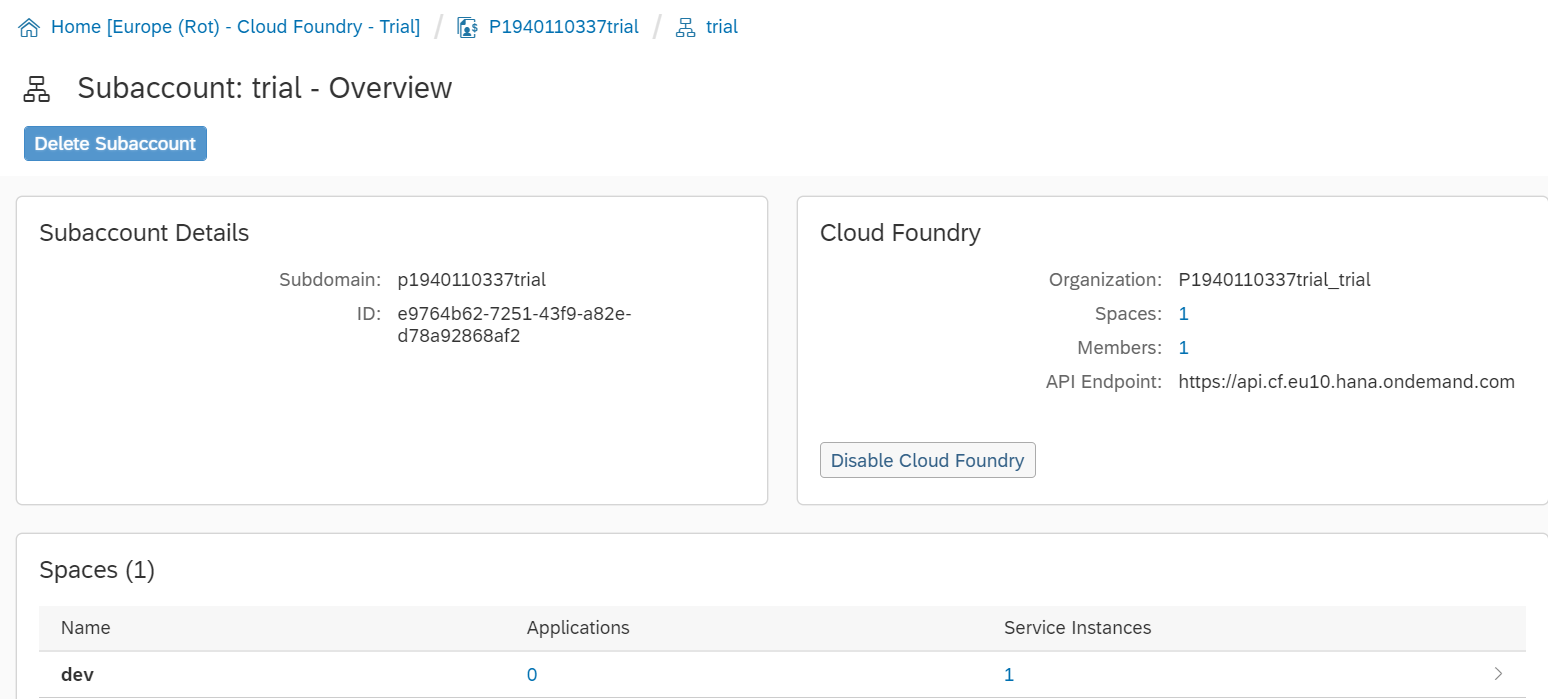Click the Members count link in Cloud Foundry panel
The height and width of the screenshot is (699, 1548).
[1183, 347]
